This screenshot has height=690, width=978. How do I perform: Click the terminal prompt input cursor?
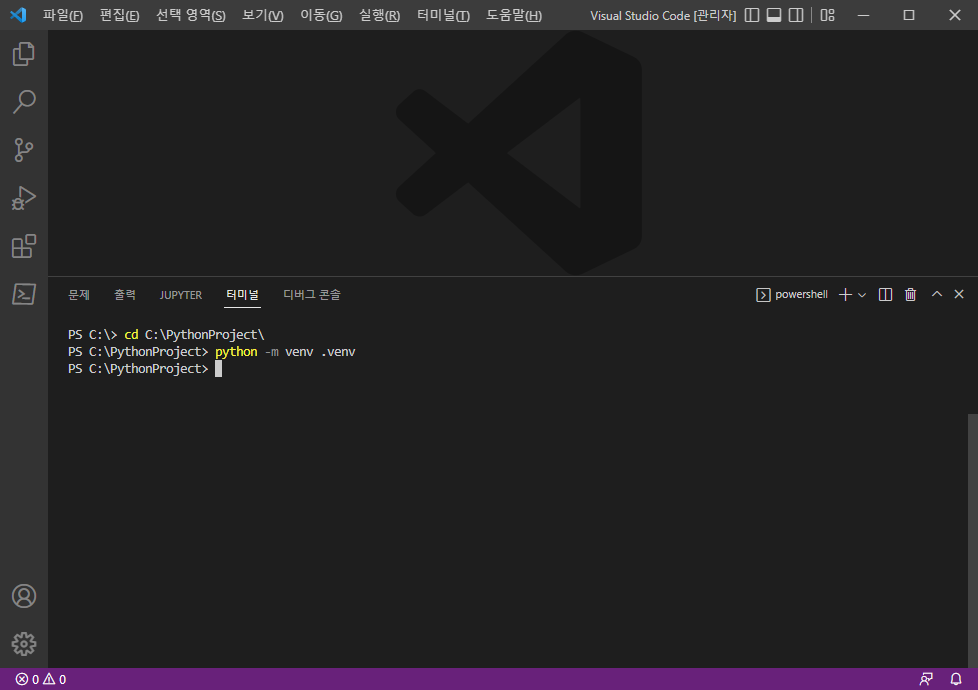tap(218, 369)
